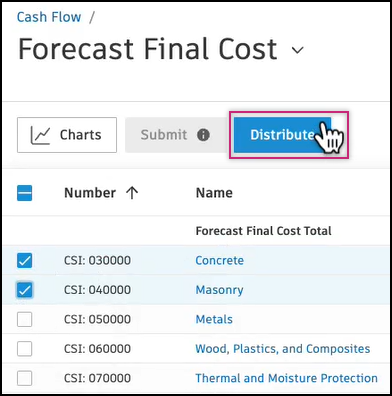Open the Concrete link
392x396 pixels.
(x=219, y=260)
